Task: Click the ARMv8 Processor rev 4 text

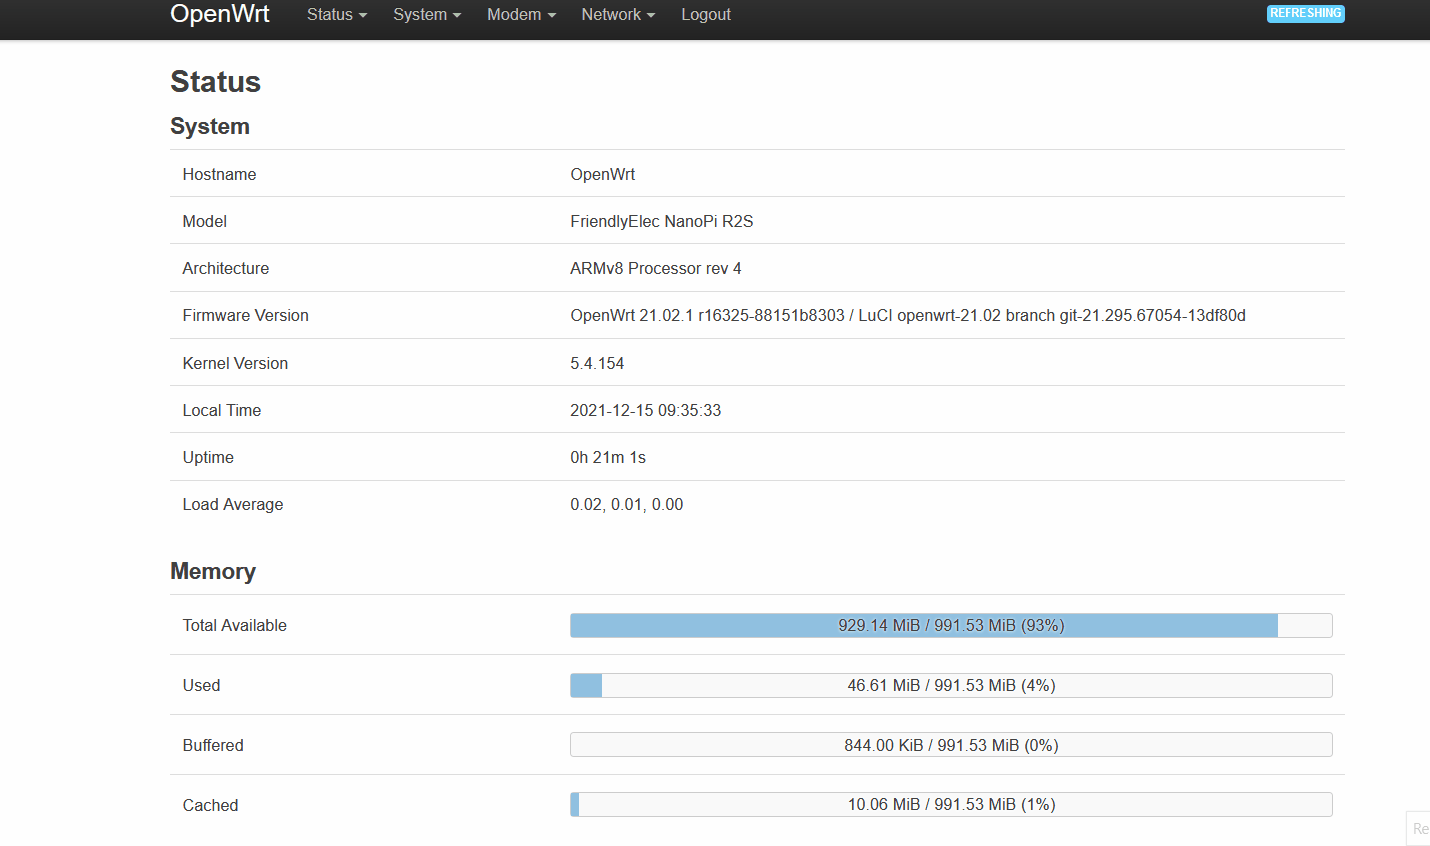Action: pos(656,268)
